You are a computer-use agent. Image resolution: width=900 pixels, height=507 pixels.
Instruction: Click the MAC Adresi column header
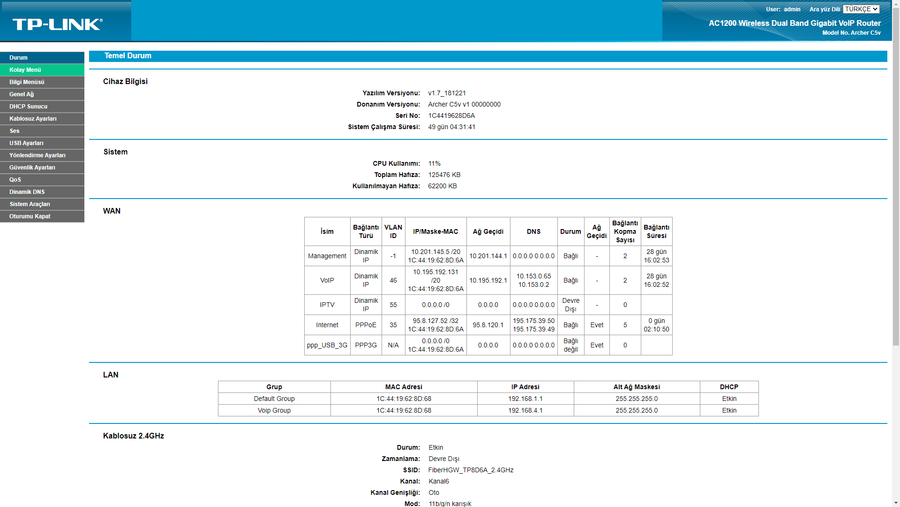[x=404, y=387]
